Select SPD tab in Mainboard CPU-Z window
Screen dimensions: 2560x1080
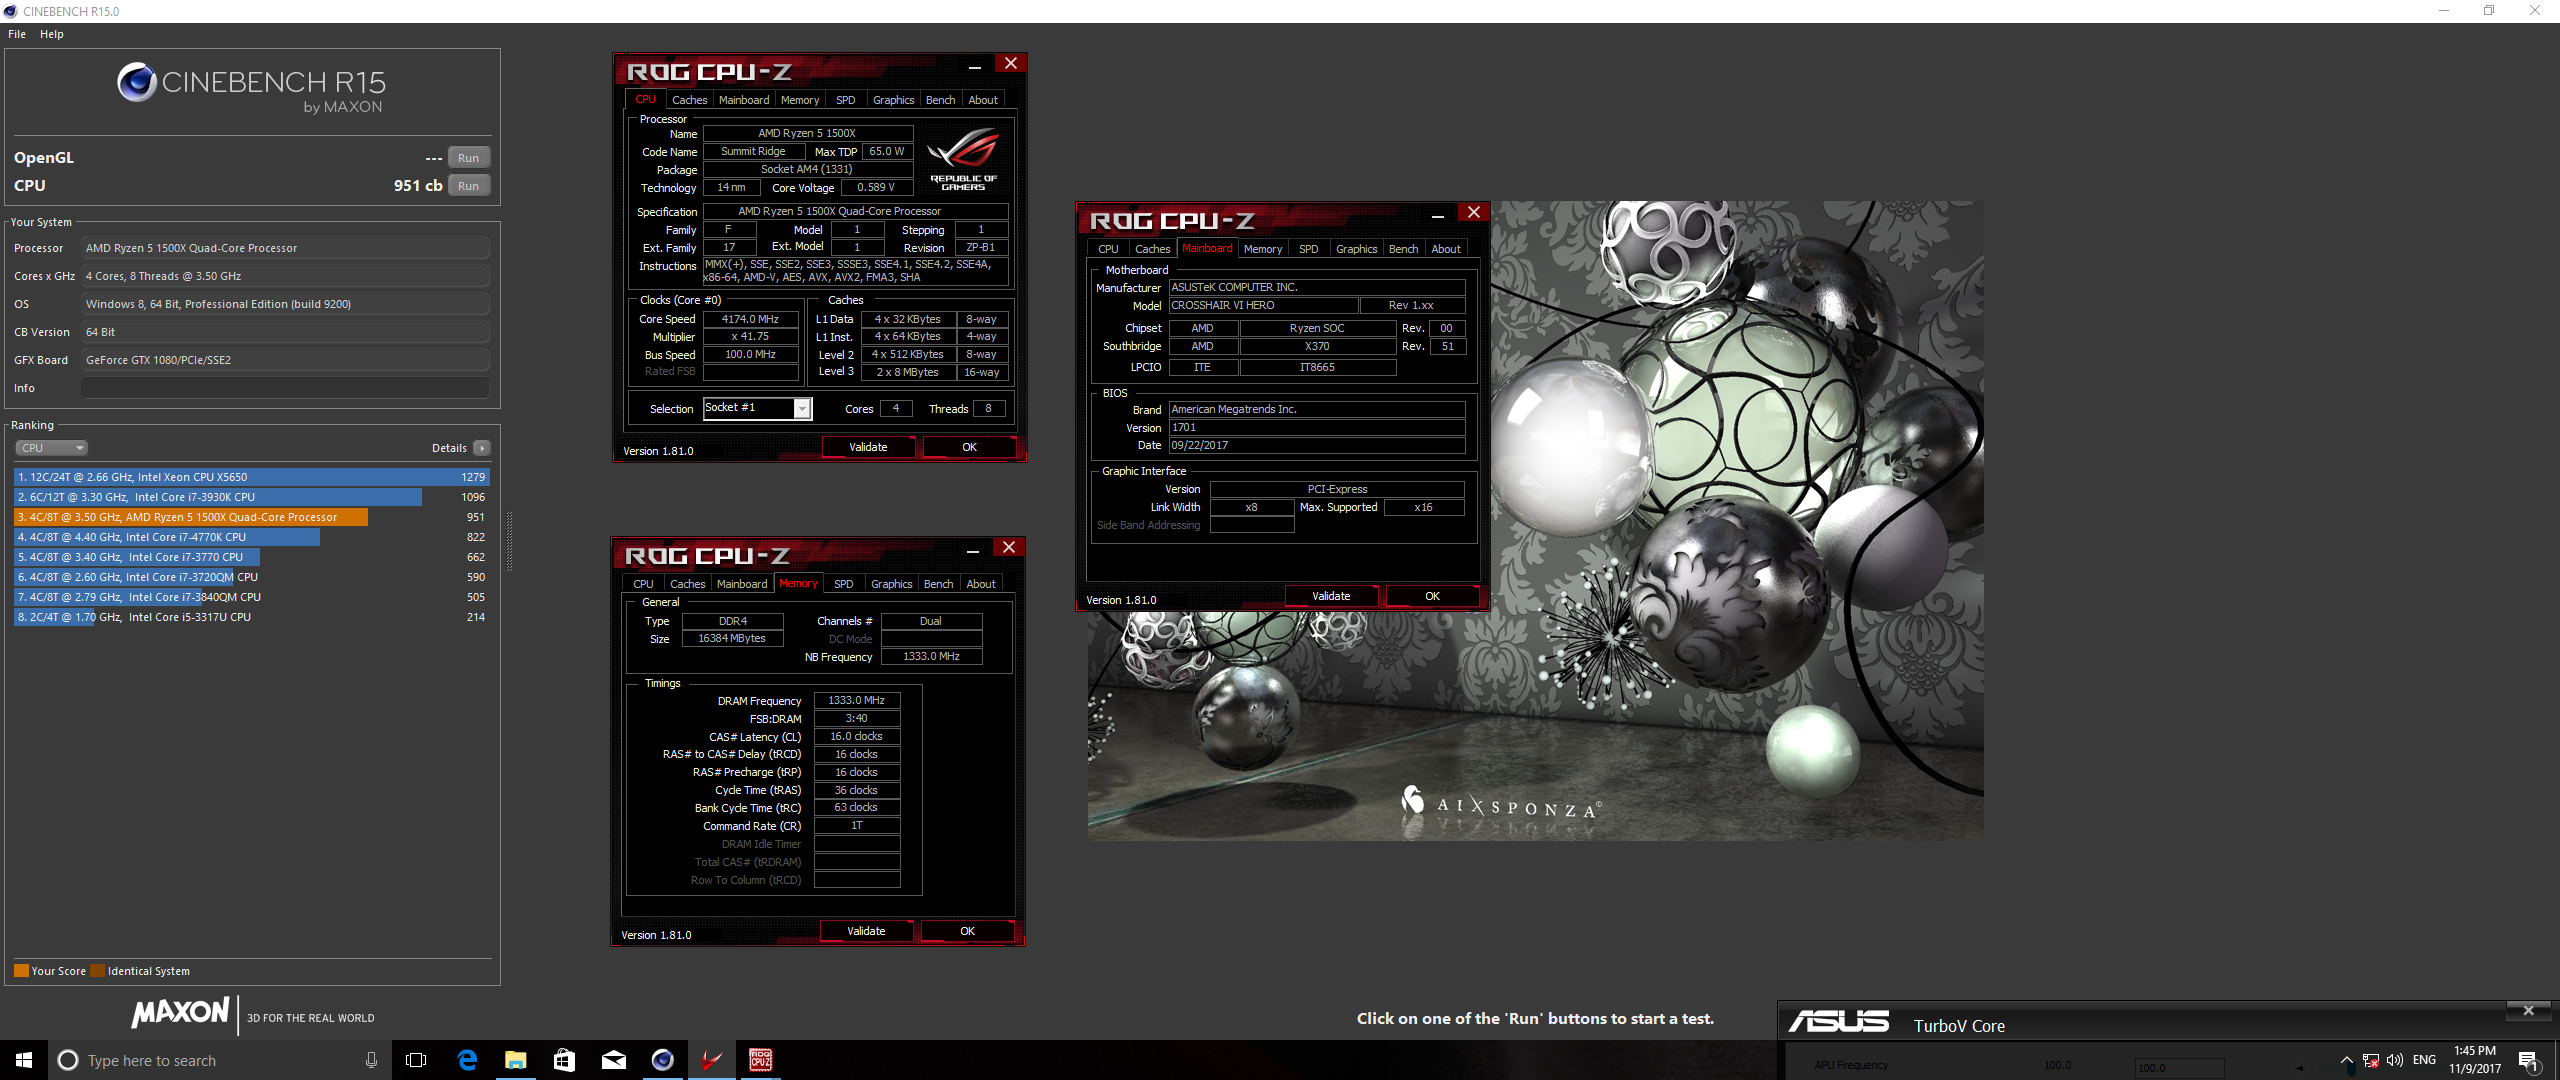1308,249
